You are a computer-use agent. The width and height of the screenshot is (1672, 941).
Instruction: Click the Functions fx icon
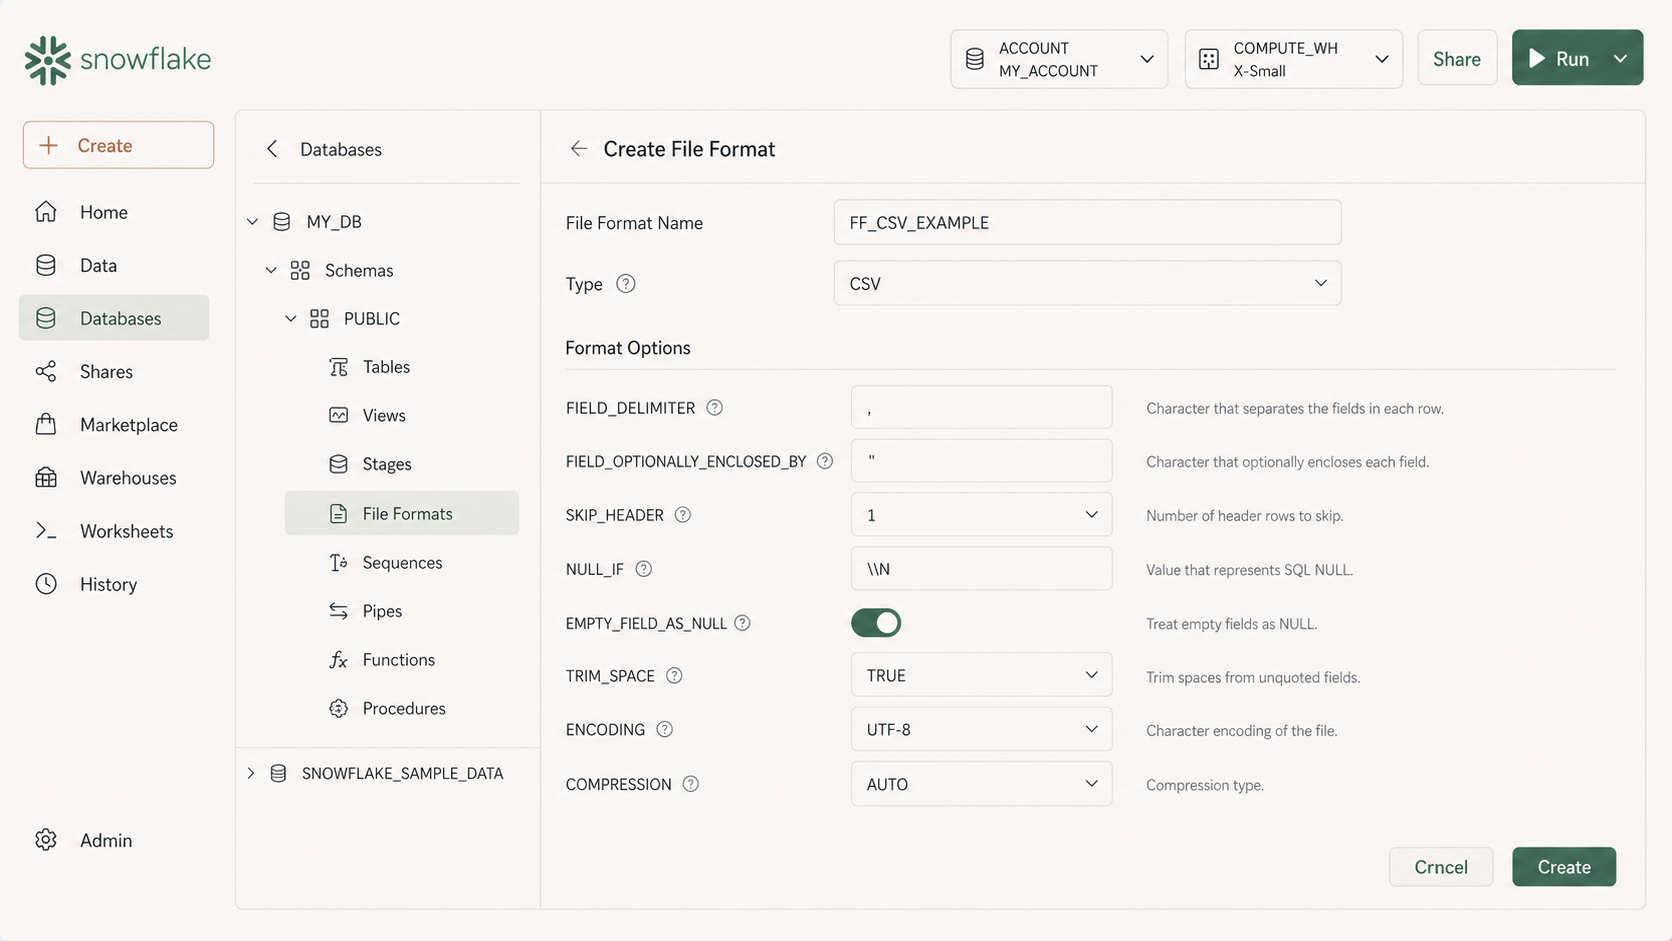[339, 660]
